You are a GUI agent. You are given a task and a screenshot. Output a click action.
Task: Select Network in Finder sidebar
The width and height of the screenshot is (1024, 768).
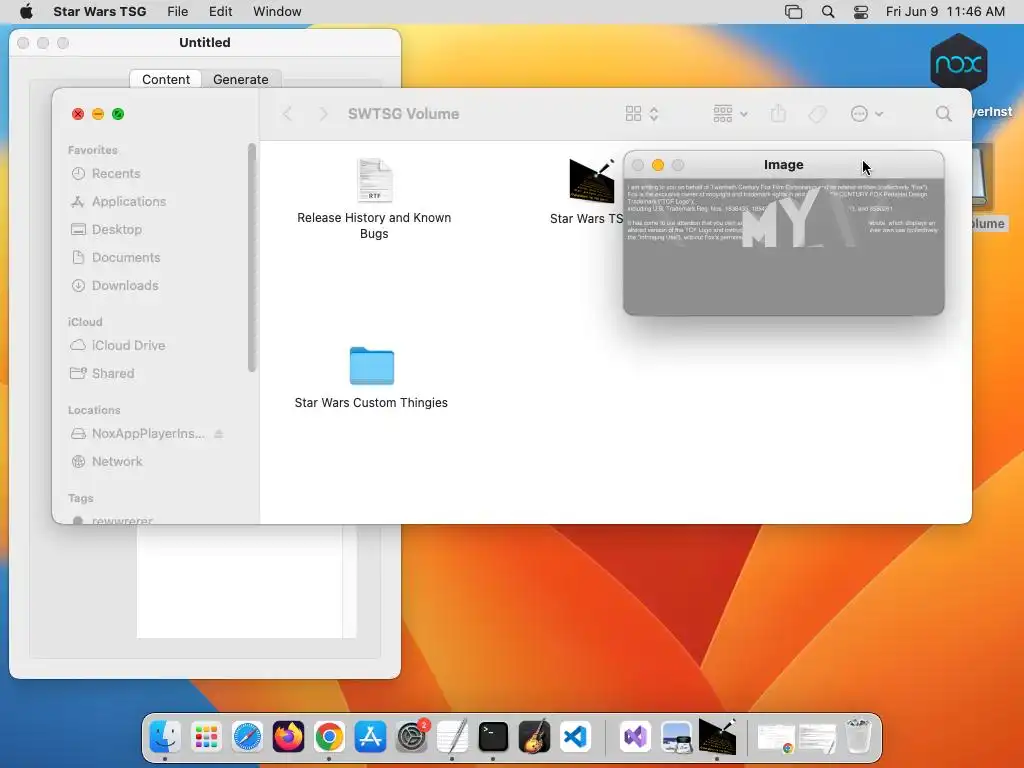point(116,462)
